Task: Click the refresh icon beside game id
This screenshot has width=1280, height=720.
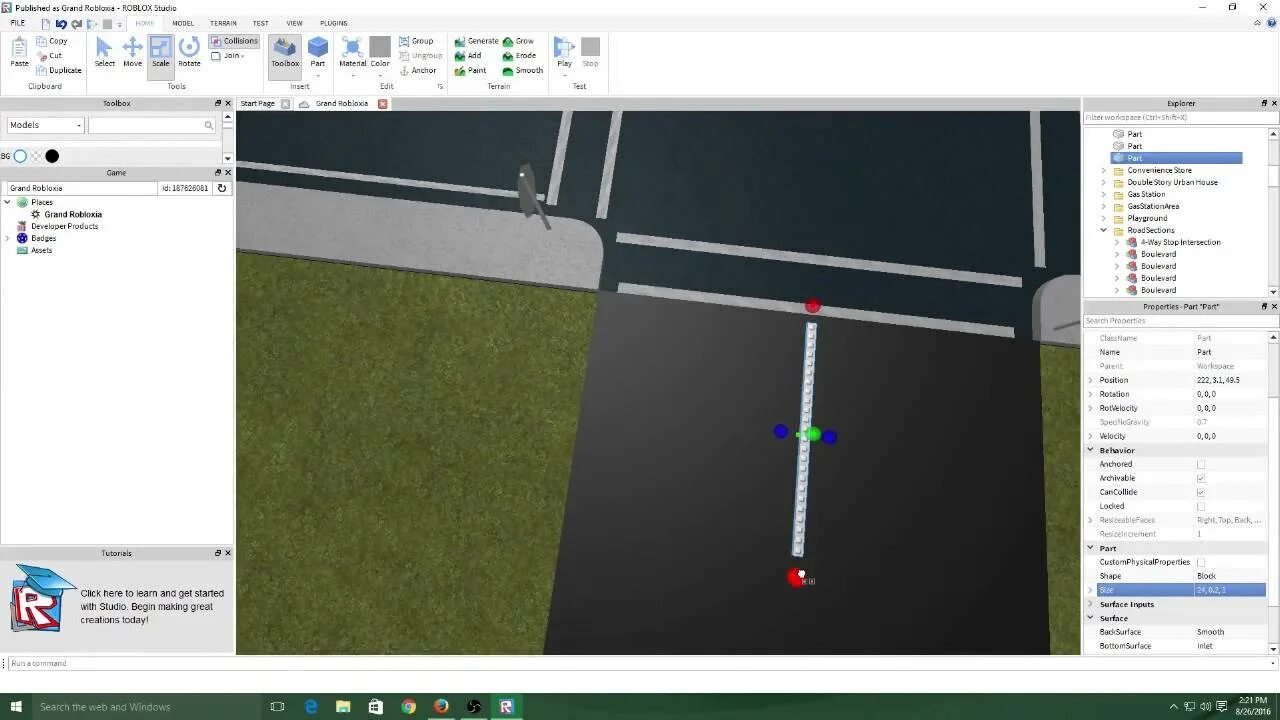Action: [222, 188]
